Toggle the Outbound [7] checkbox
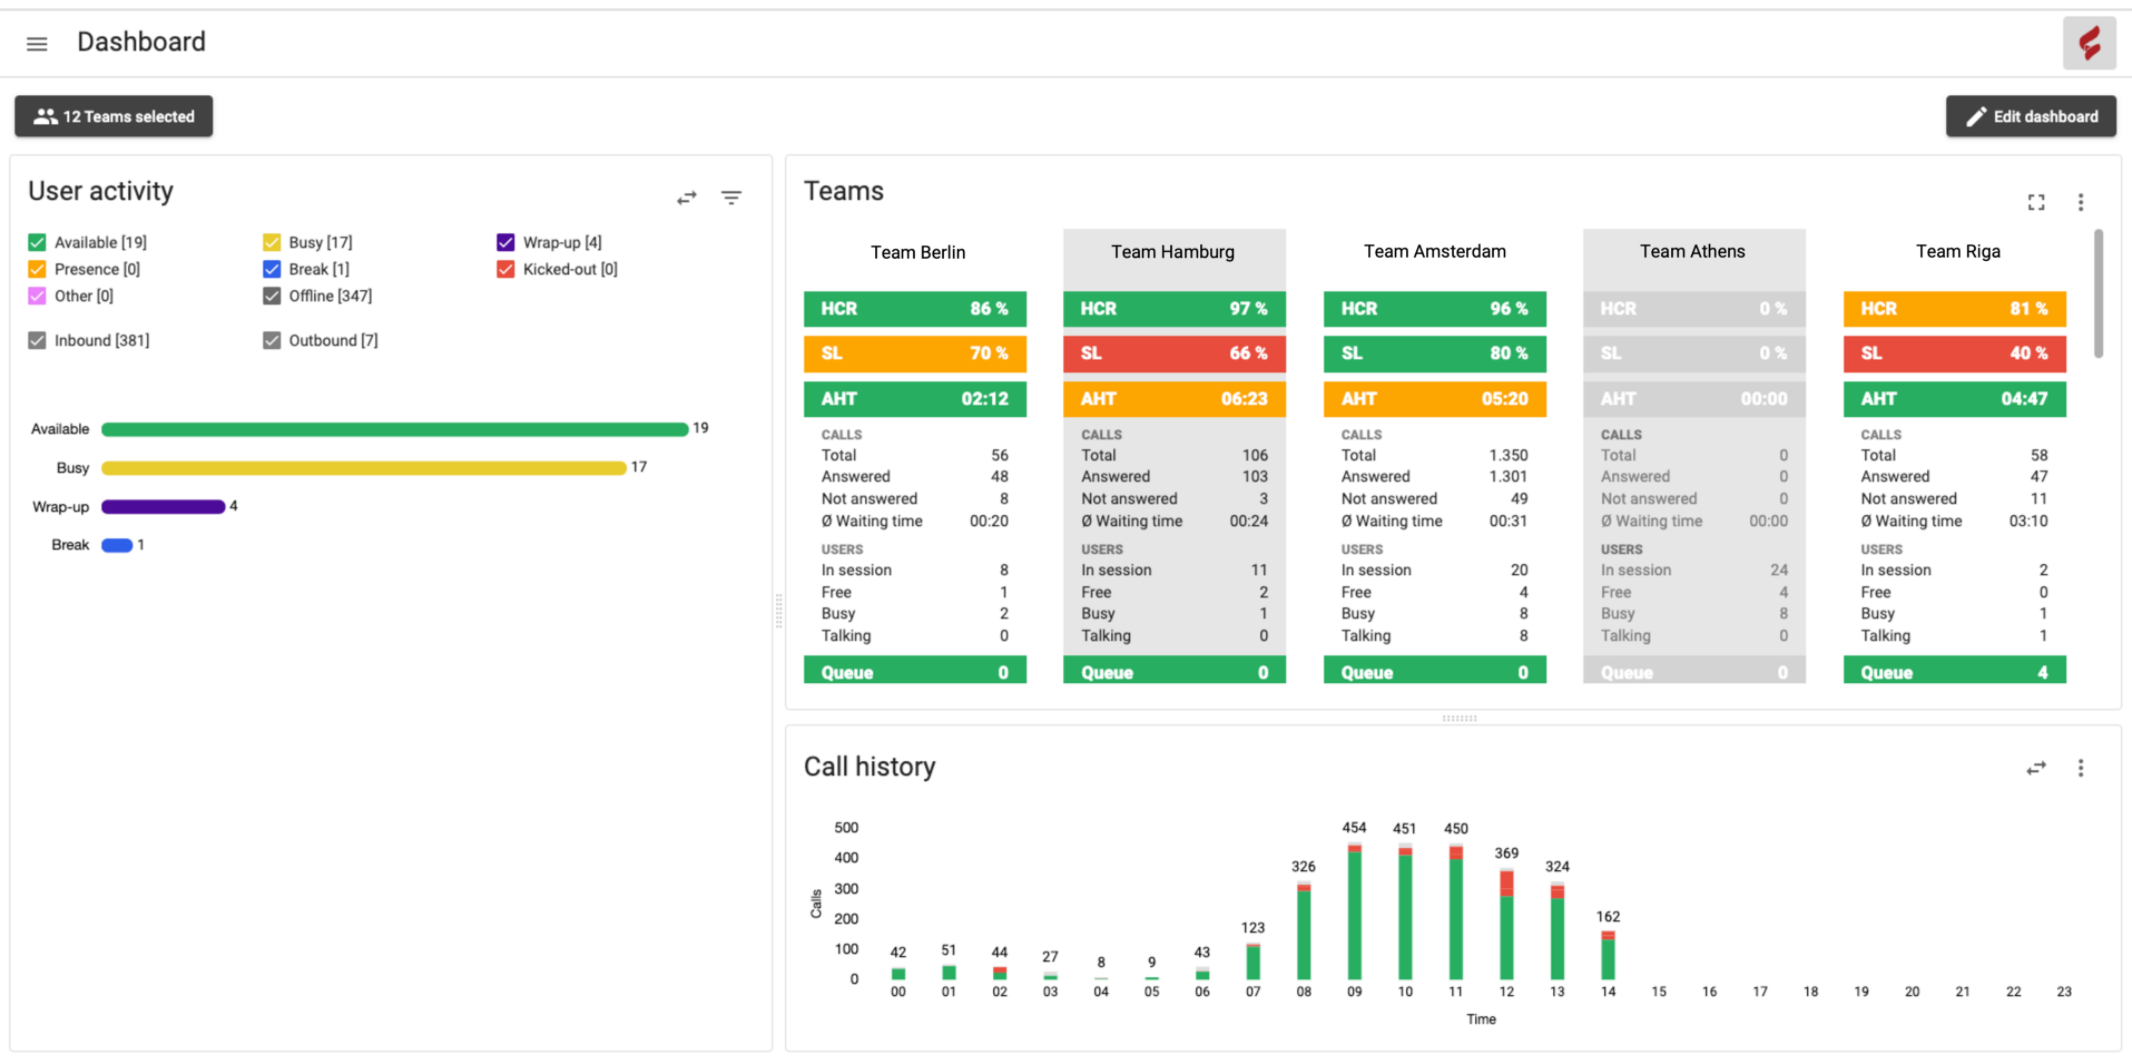The image size is (2132, 1060). tap(271, 340)
